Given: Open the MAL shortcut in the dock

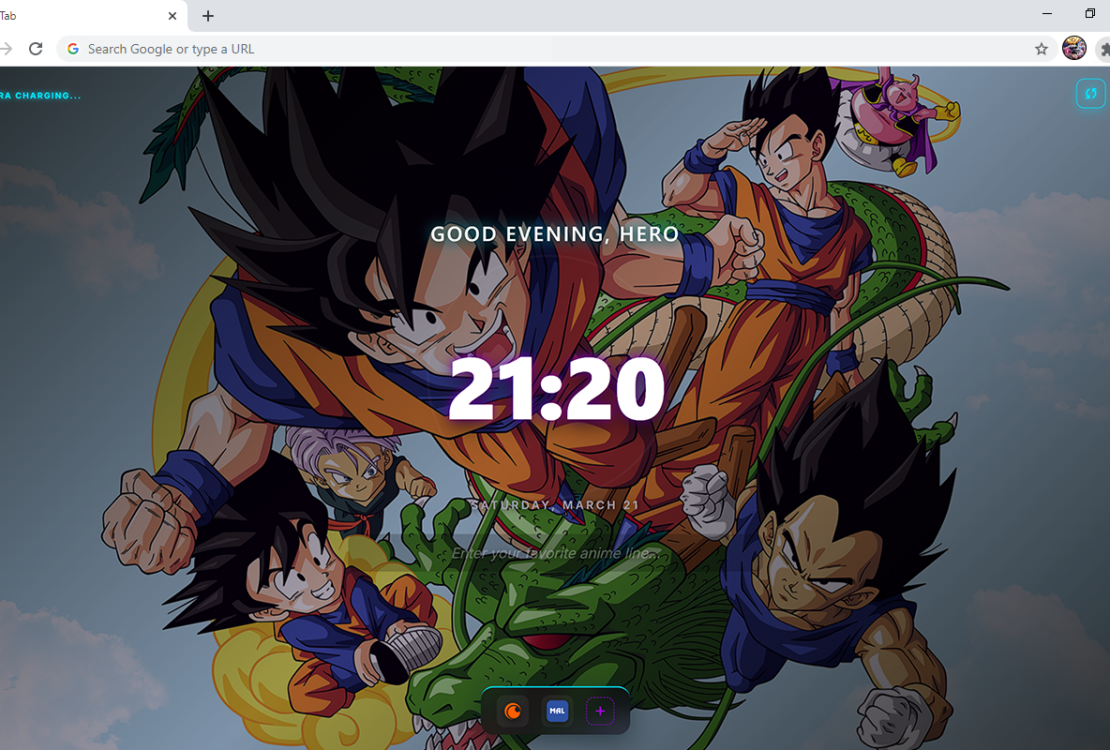Looking at the screenshot, I should (x=557, y=710).
